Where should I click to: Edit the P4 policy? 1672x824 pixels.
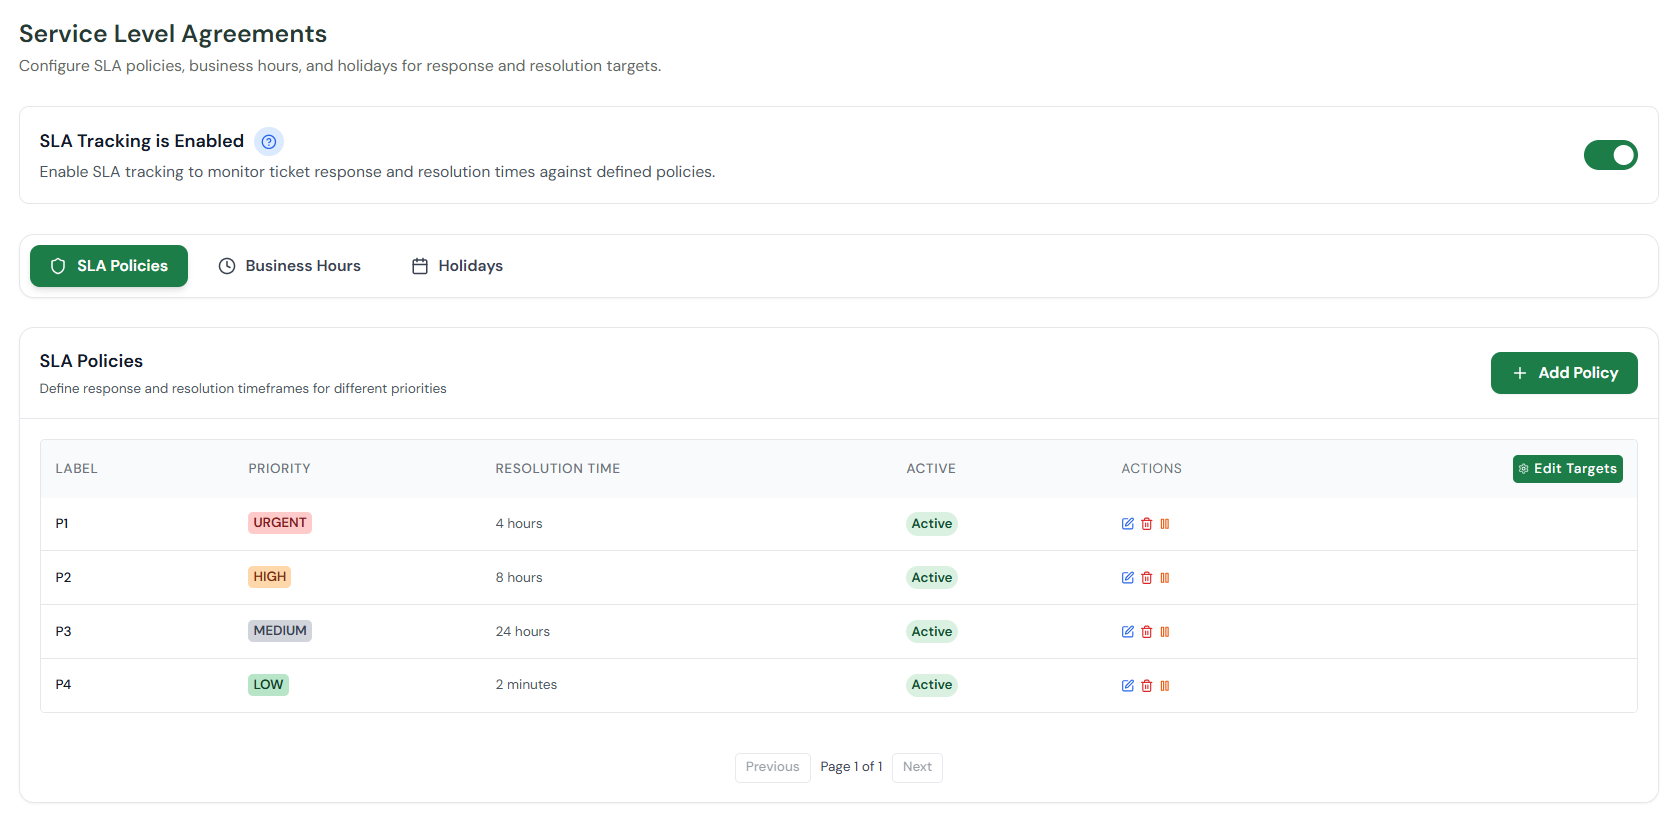coord(1128,686)
